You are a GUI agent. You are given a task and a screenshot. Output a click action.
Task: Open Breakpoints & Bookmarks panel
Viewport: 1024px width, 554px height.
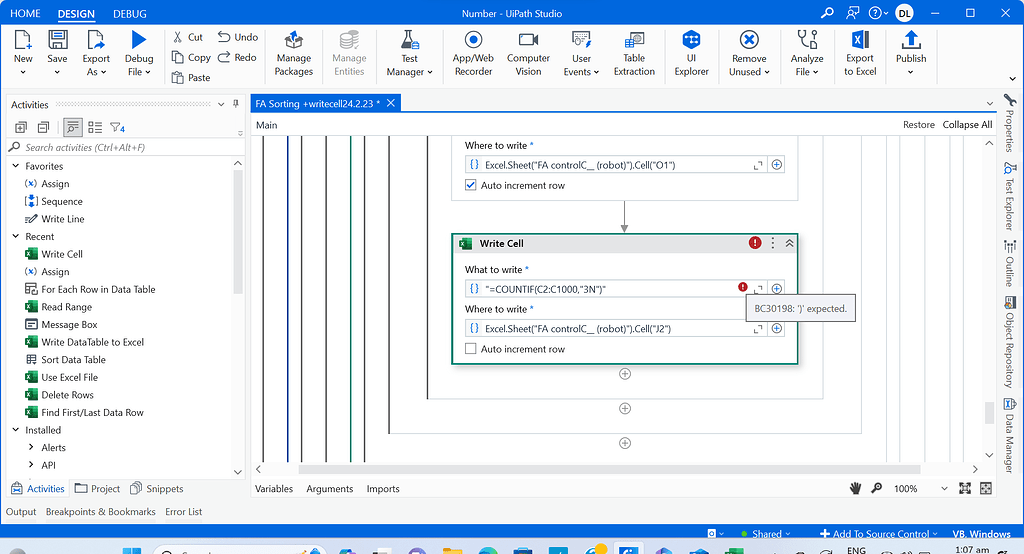[101, 512]
